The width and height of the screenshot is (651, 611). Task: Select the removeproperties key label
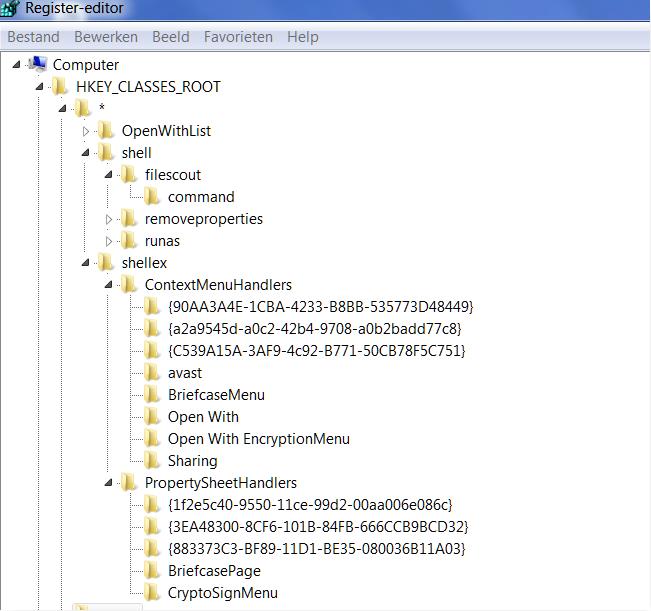click(204, 219)
